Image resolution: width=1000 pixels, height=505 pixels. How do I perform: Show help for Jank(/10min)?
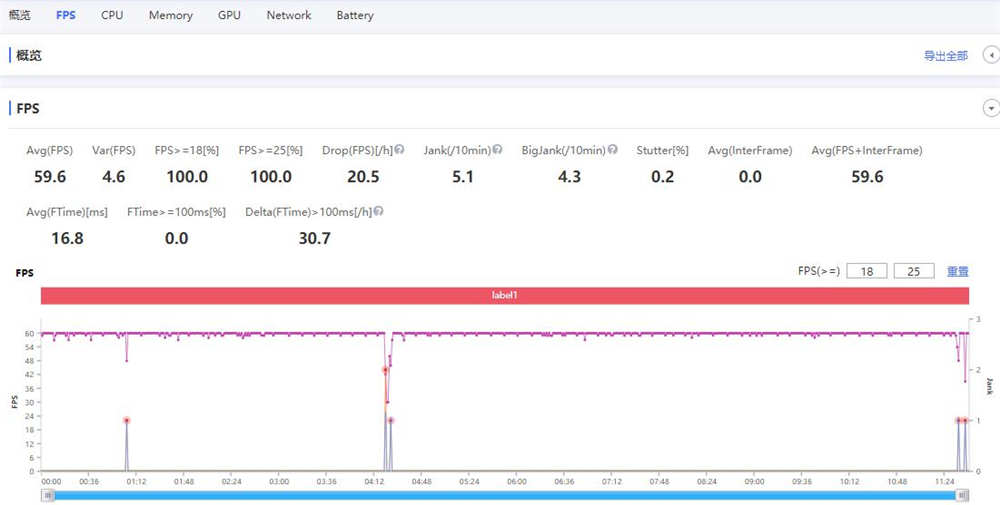(497, 150)
